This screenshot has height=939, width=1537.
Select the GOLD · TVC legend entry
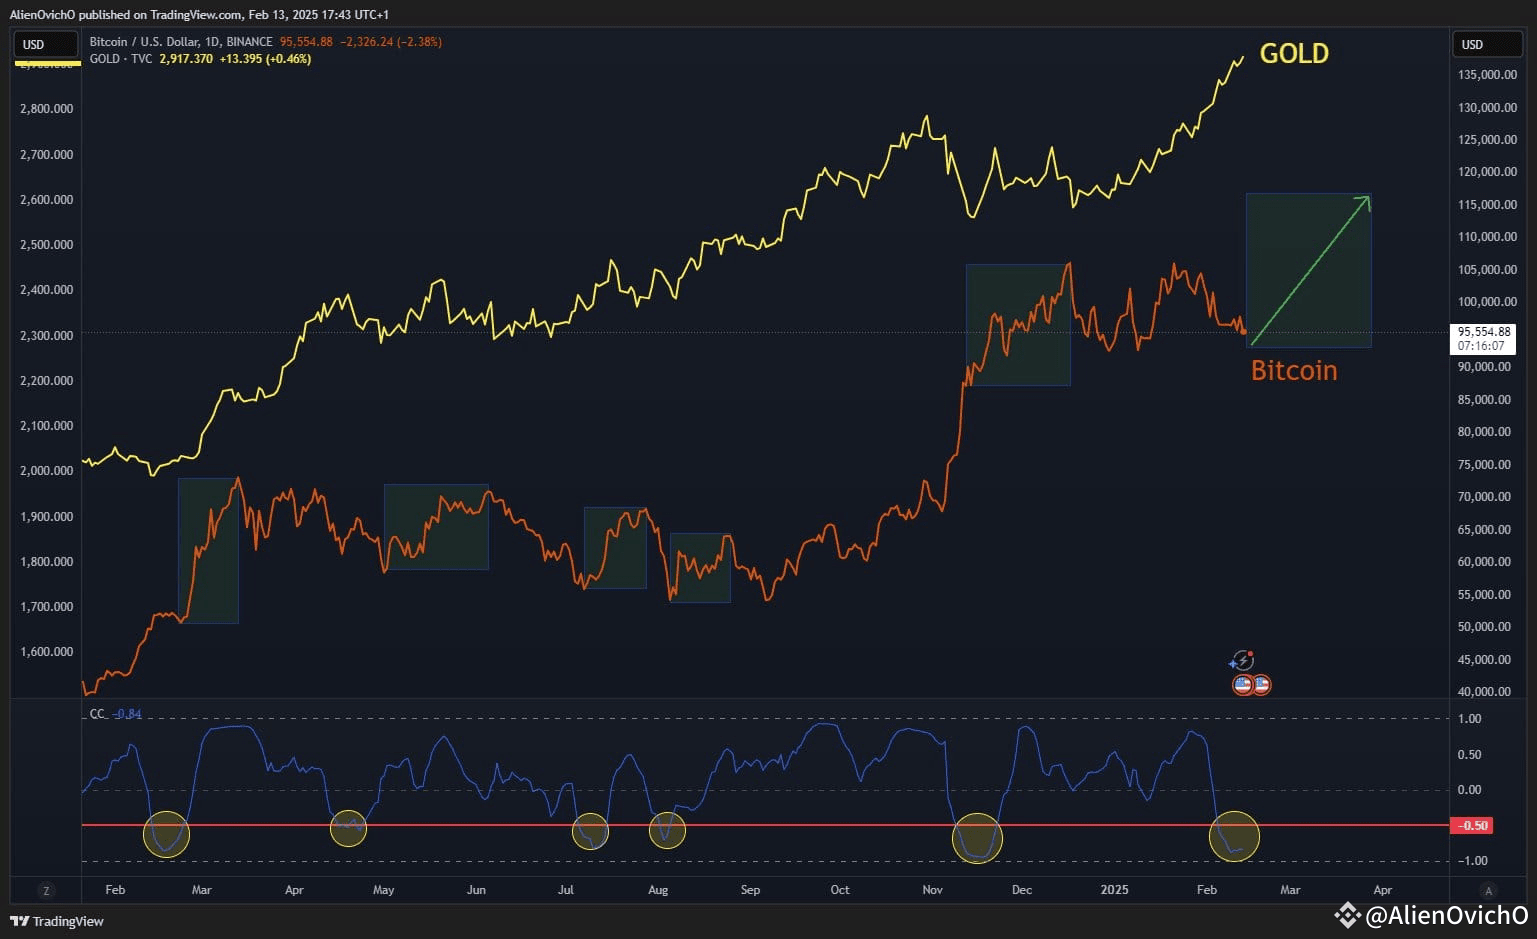121,59
